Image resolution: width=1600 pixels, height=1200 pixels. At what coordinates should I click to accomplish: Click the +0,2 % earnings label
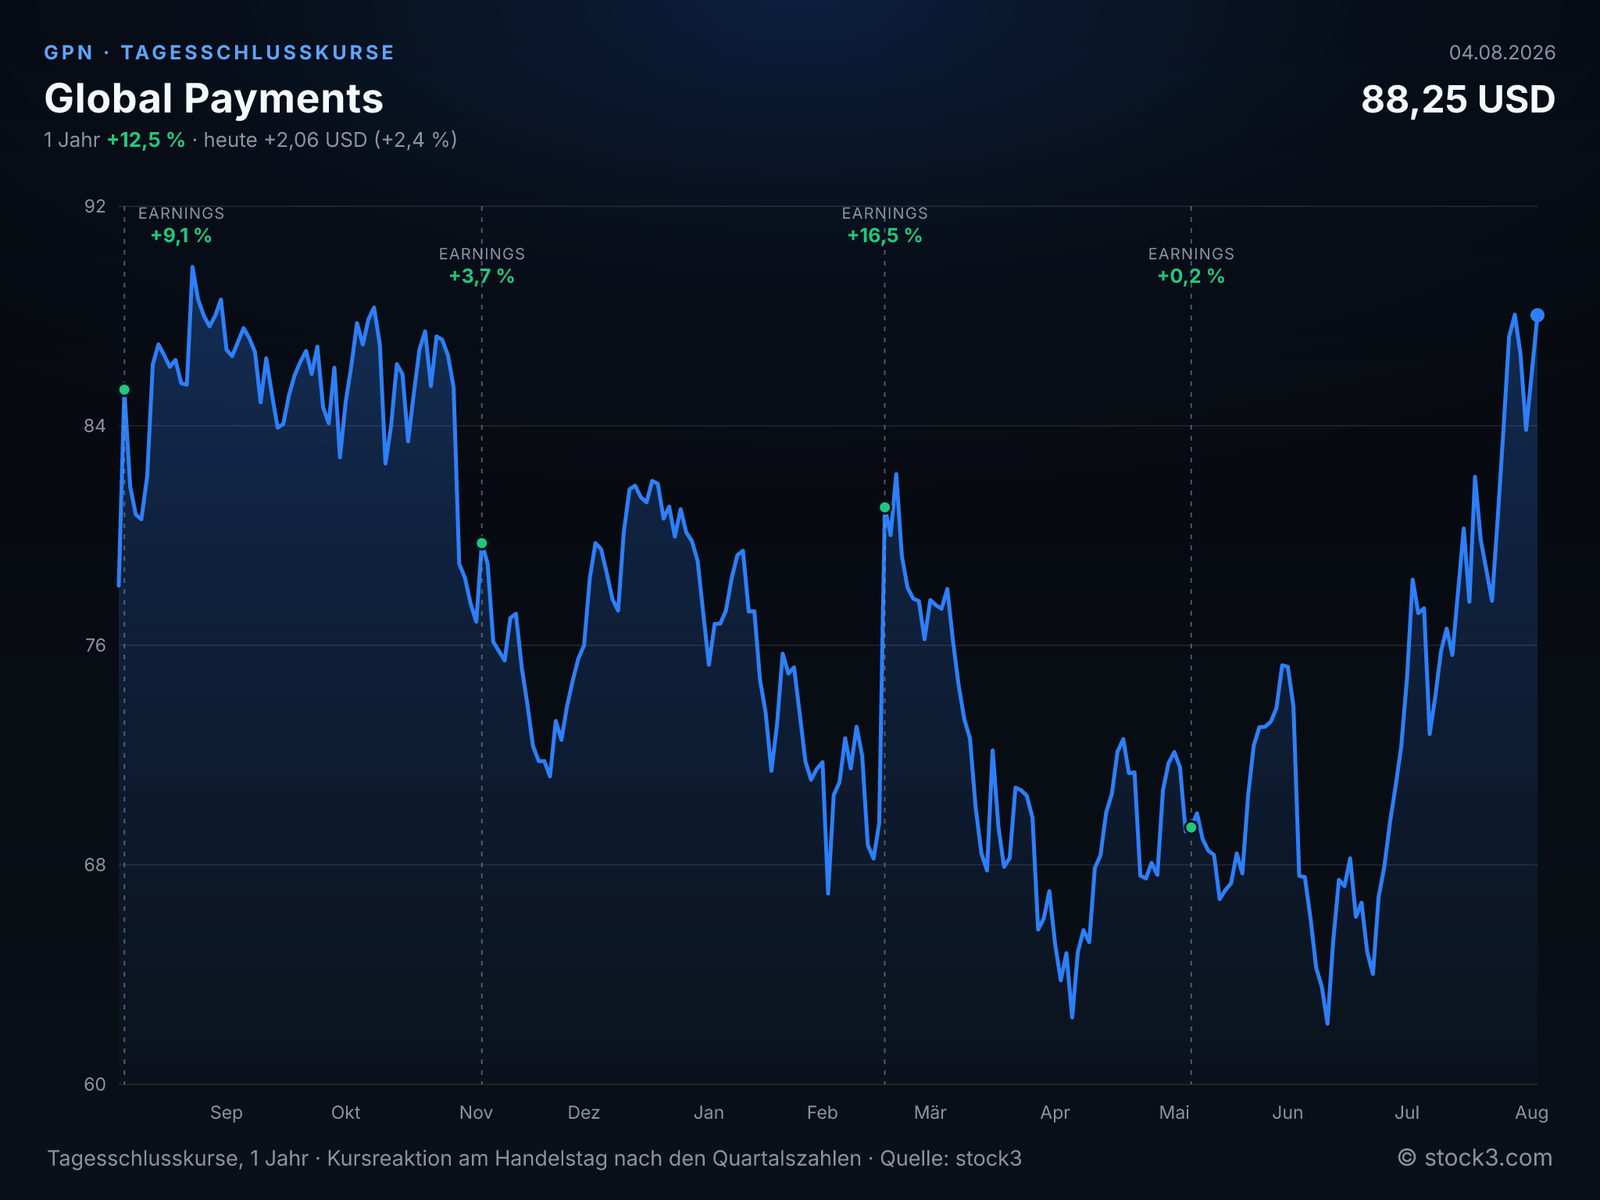click(x=1191, y=276)
